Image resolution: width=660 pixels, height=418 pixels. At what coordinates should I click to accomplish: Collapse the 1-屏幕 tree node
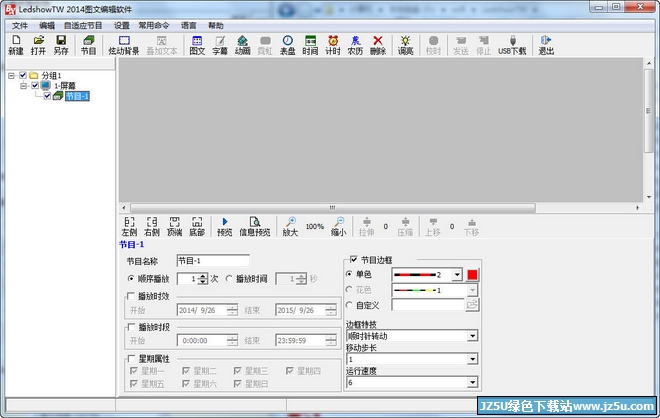pos(24,86)
